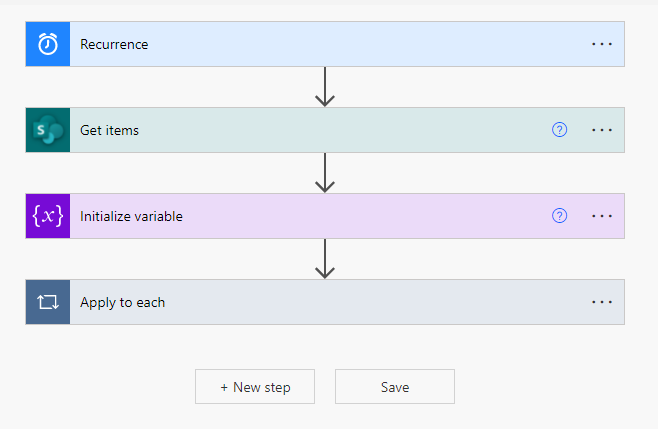Expand the Initialize variable card title

(x=131, y=216)
